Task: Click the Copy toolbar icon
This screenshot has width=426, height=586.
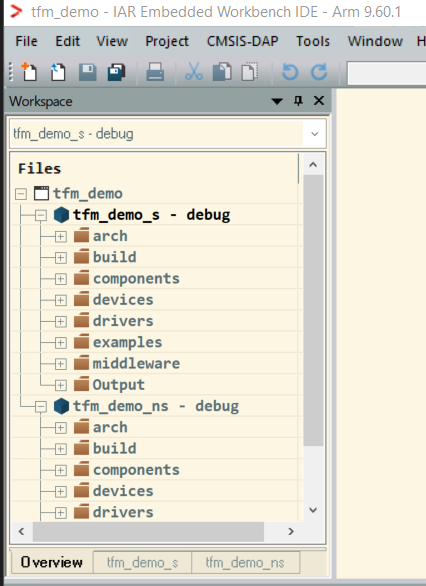Action: (222, 72)
